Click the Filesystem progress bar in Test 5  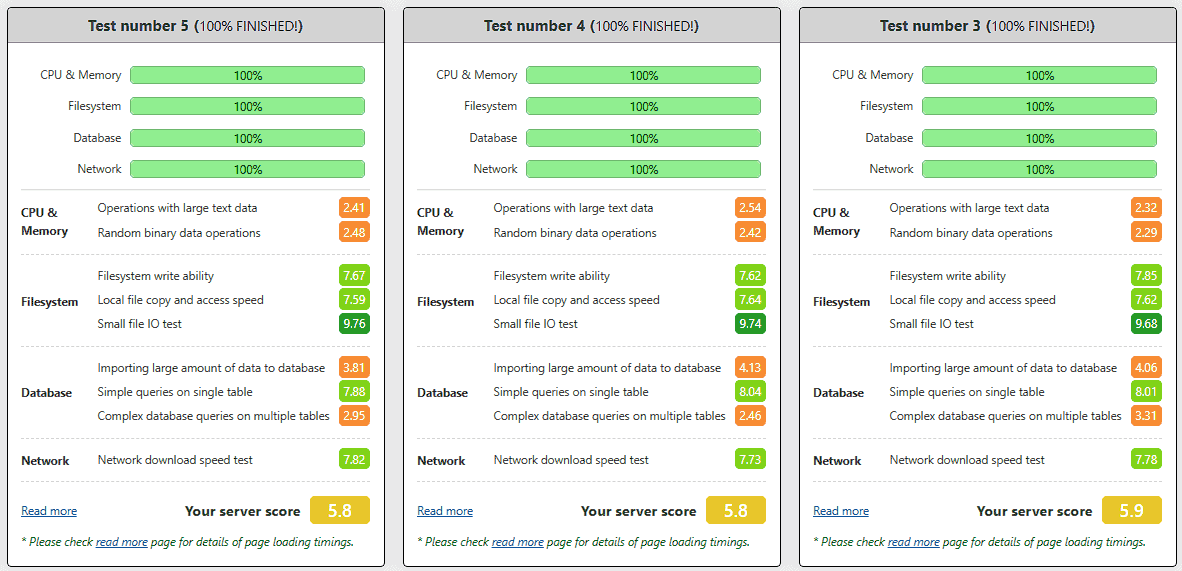[247, 106]
